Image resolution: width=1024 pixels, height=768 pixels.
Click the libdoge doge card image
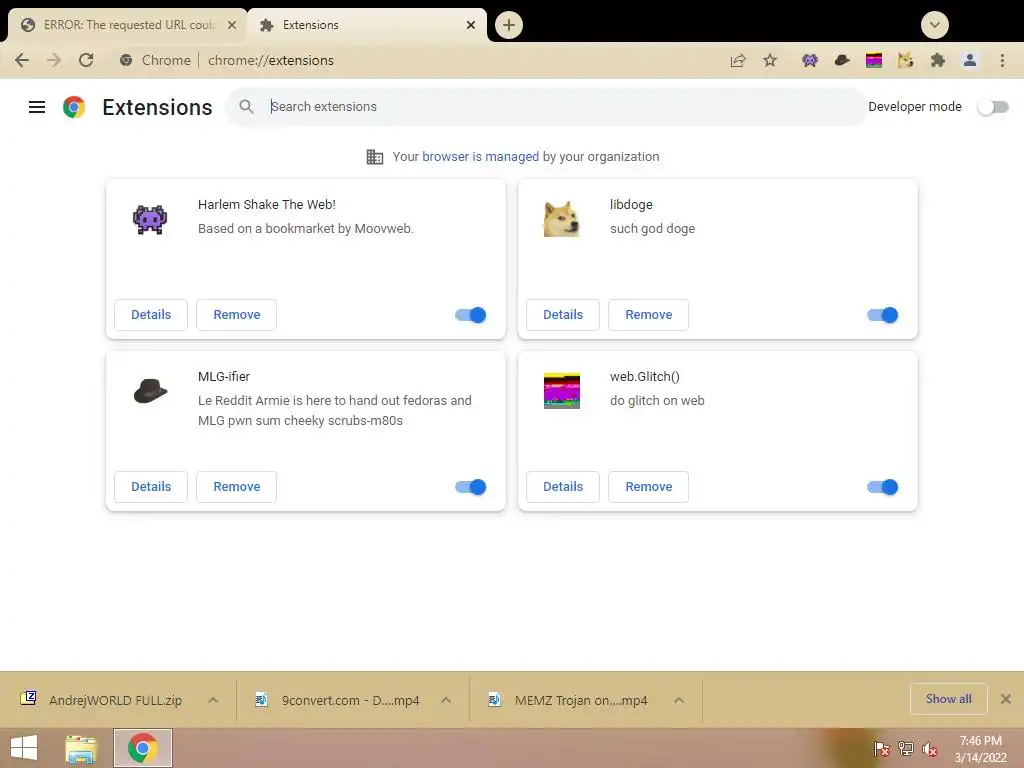(562, 219)
